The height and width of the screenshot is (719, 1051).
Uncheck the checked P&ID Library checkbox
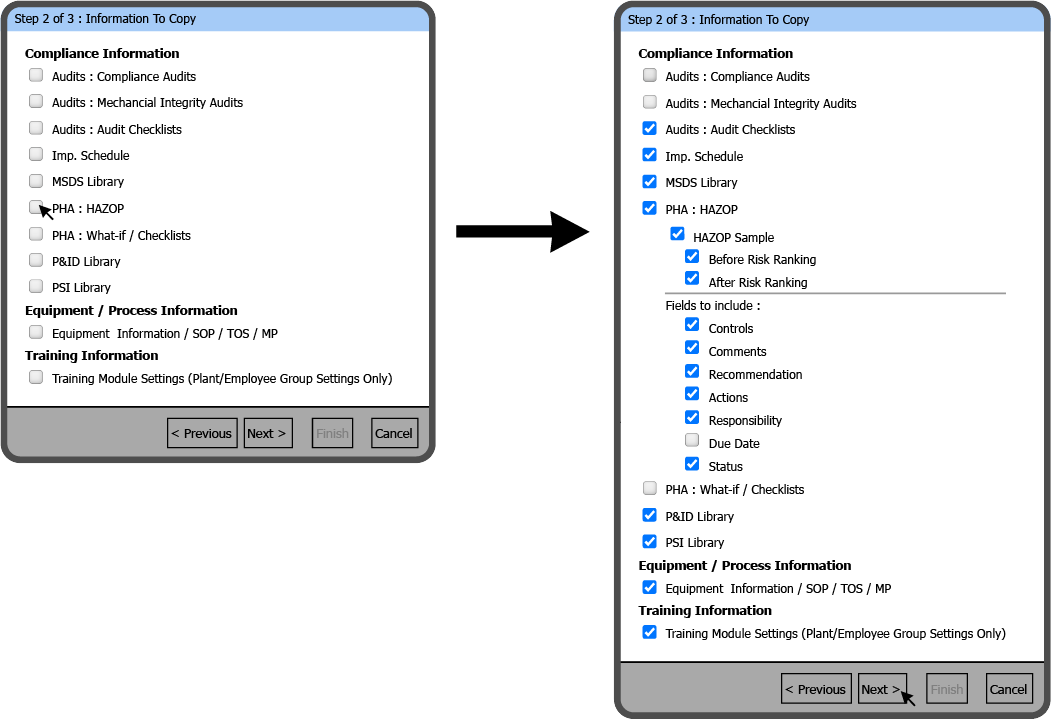point(650,515)
